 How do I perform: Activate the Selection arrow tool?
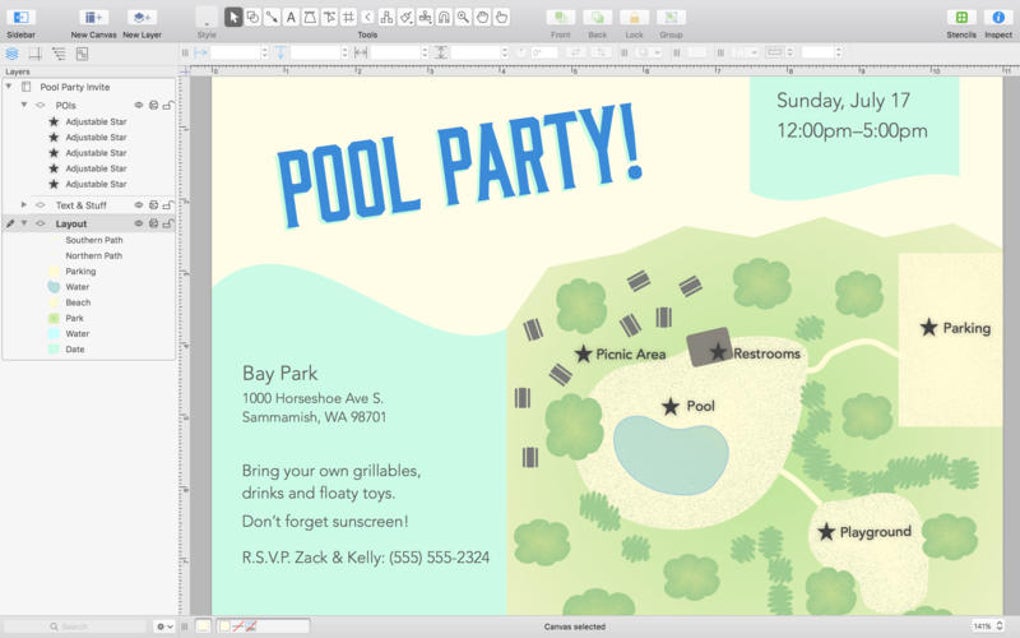pyautogui.click(x=233, y=17)
